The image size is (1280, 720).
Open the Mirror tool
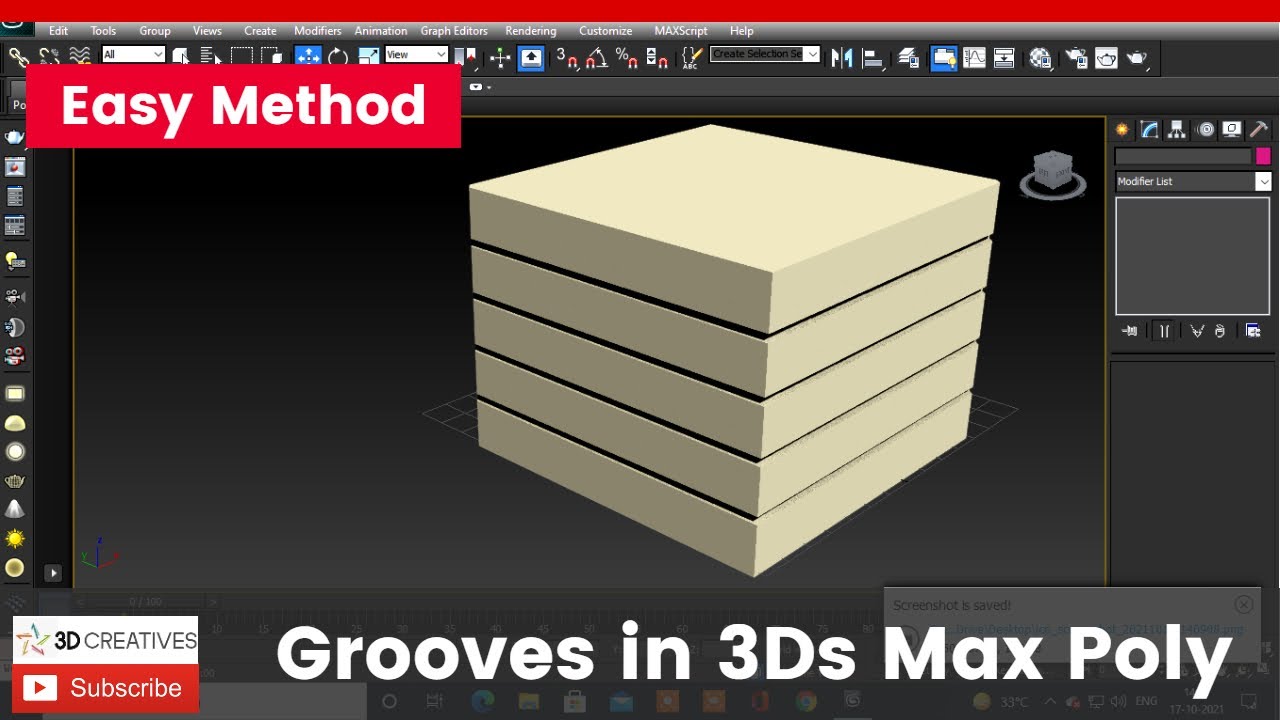point(842,58)
